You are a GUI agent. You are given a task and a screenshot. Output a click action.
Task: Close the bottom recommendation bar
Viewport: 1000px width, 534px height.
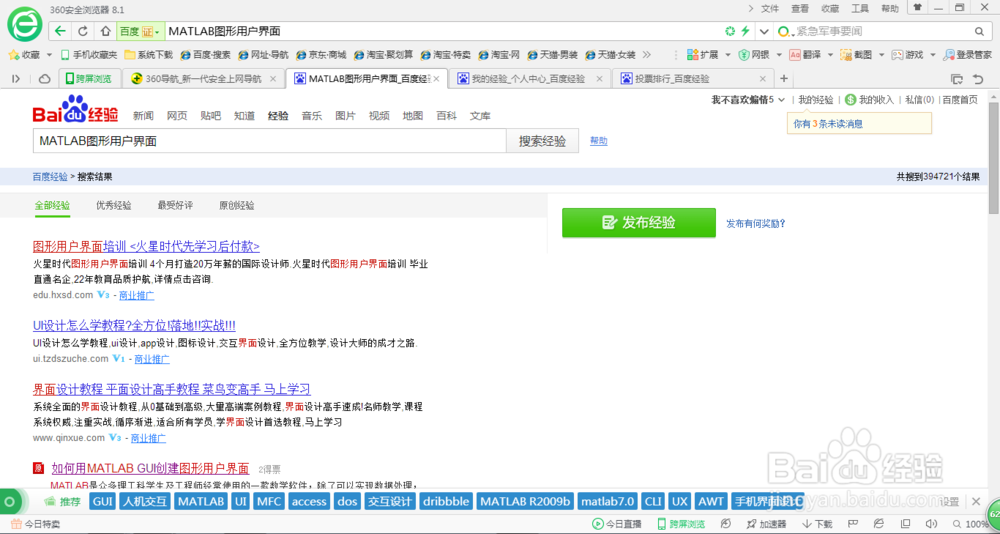(x=976, y=501)
